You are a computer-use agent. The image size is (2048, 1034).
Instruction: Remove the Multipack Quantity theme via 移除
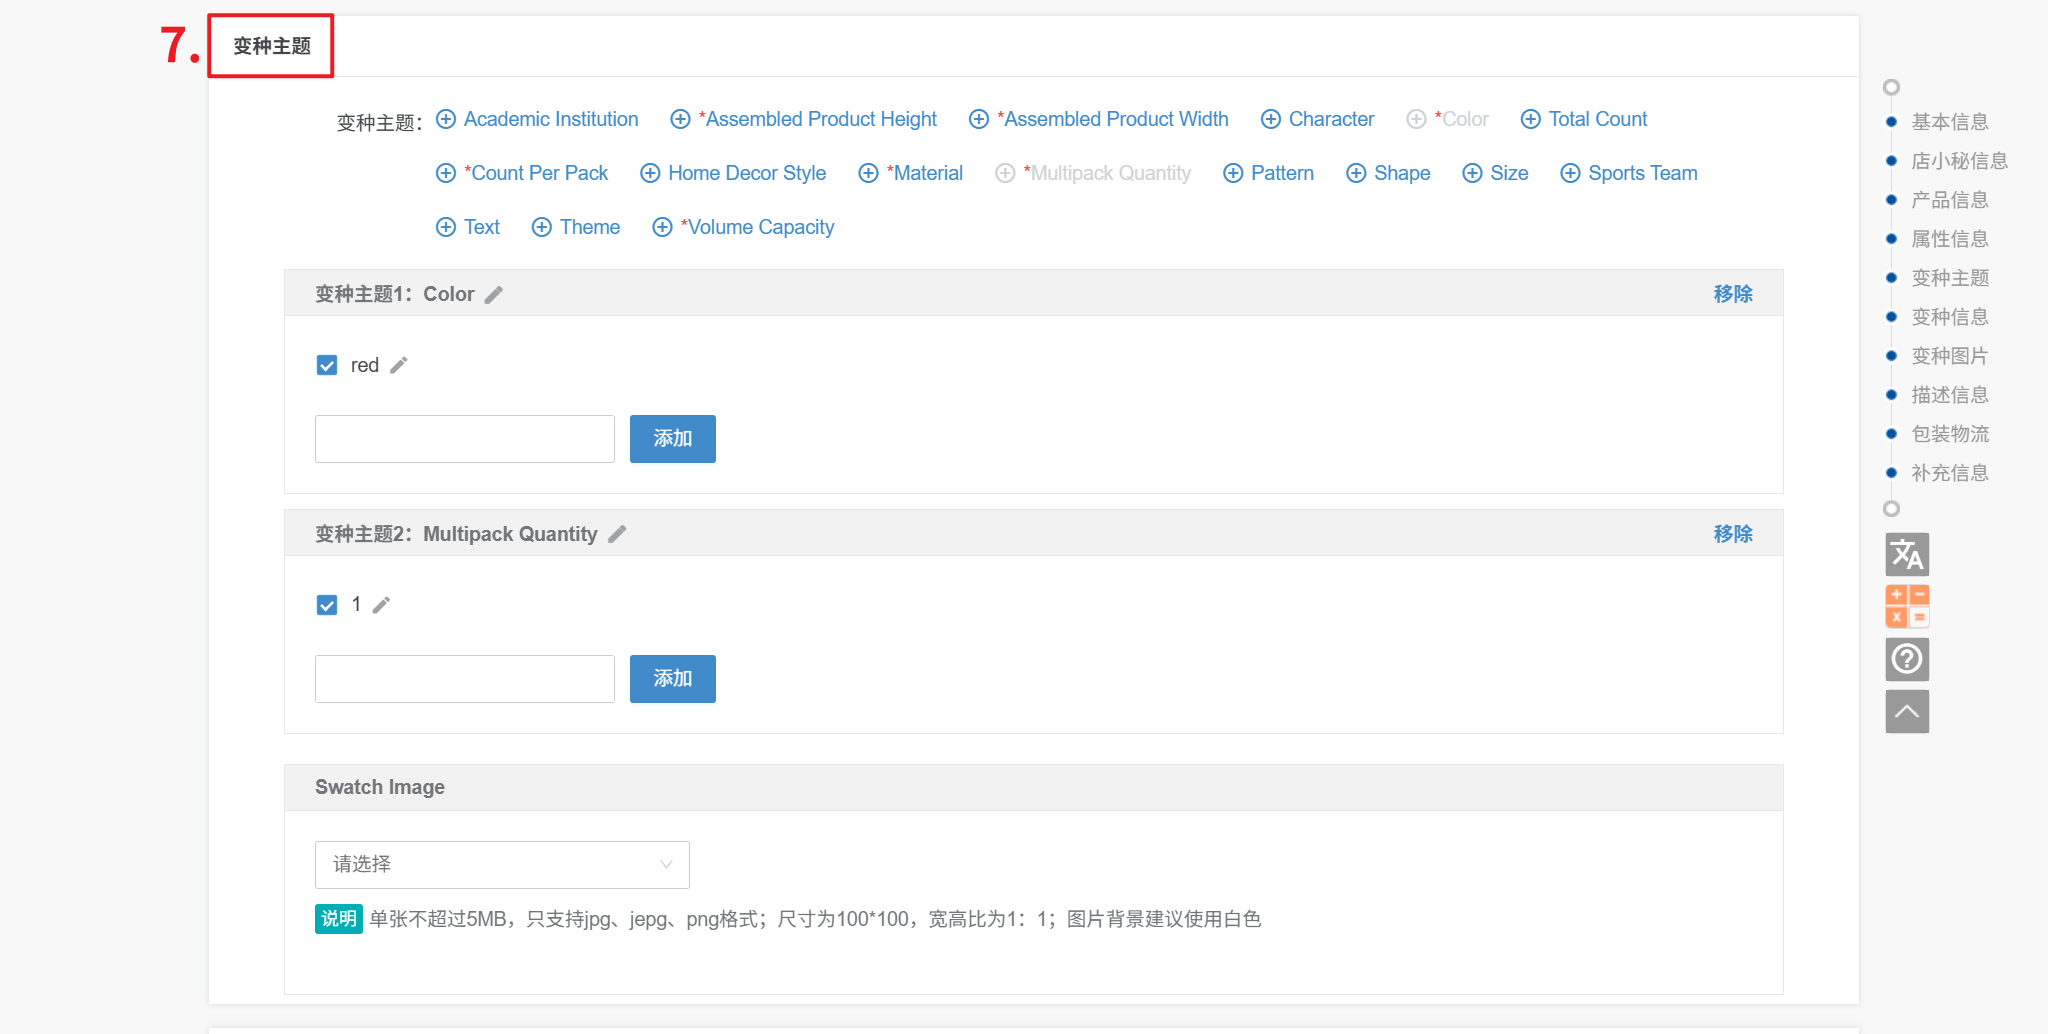[x=1732, y=534]
